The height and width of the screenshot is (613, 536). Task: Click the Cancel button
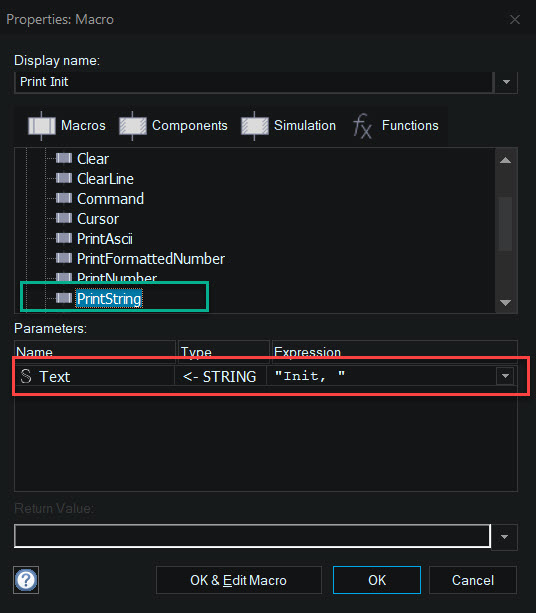click(x=473, y=580)
